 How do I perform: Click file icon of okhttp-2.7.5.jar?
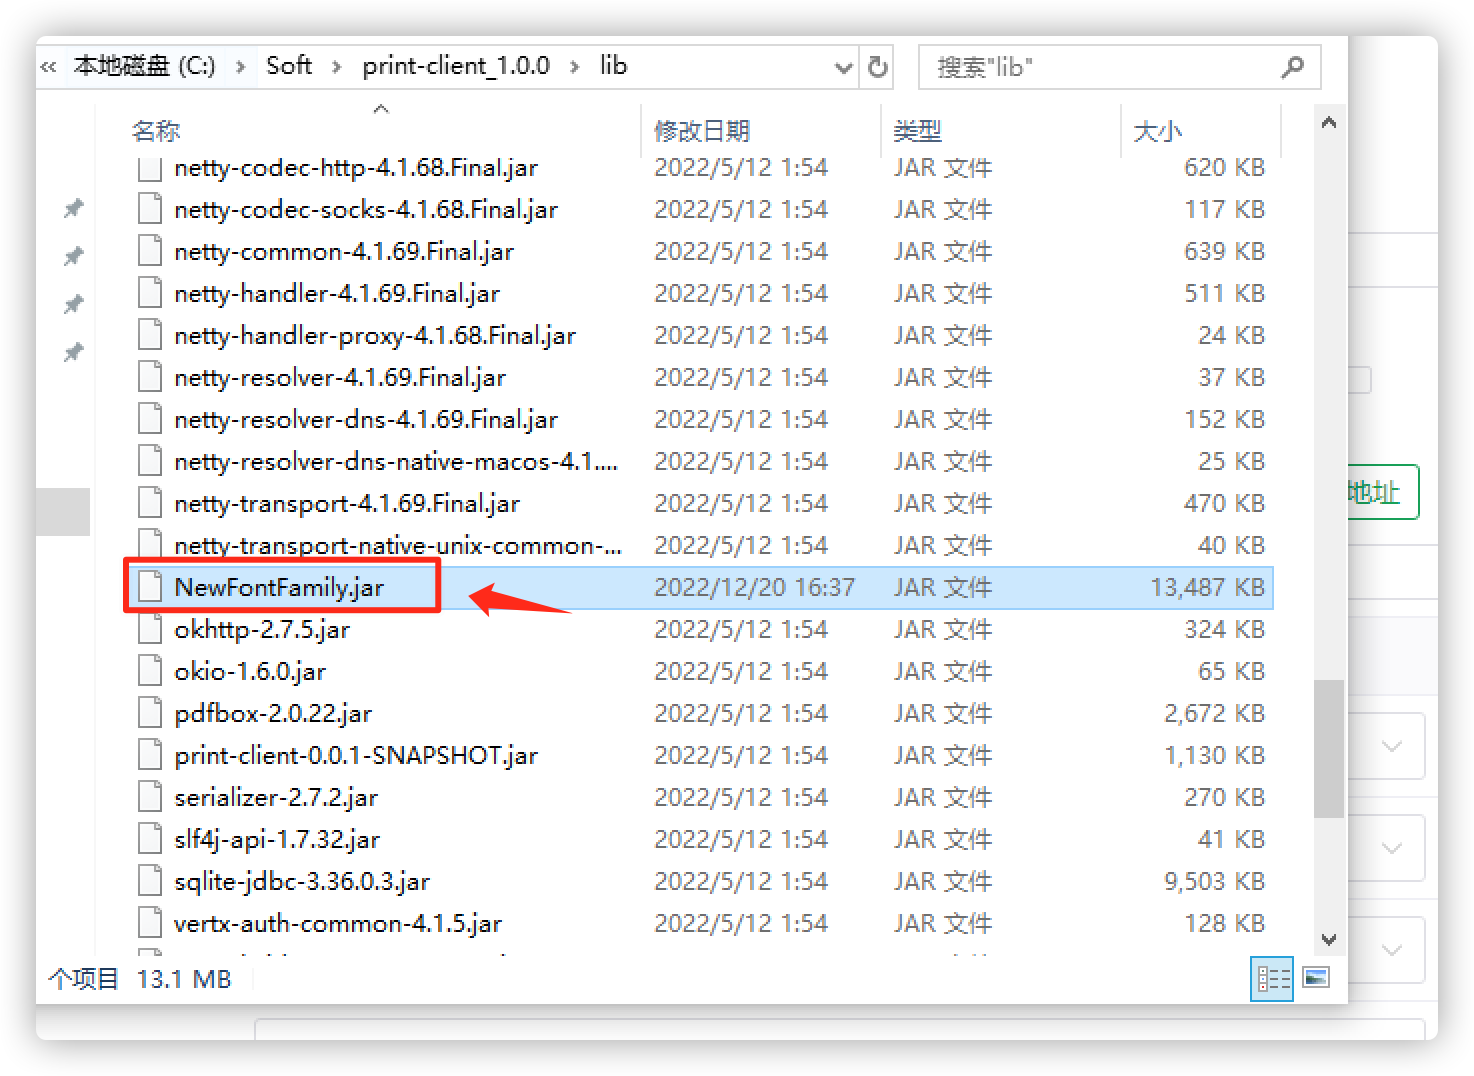pos(150,629)
